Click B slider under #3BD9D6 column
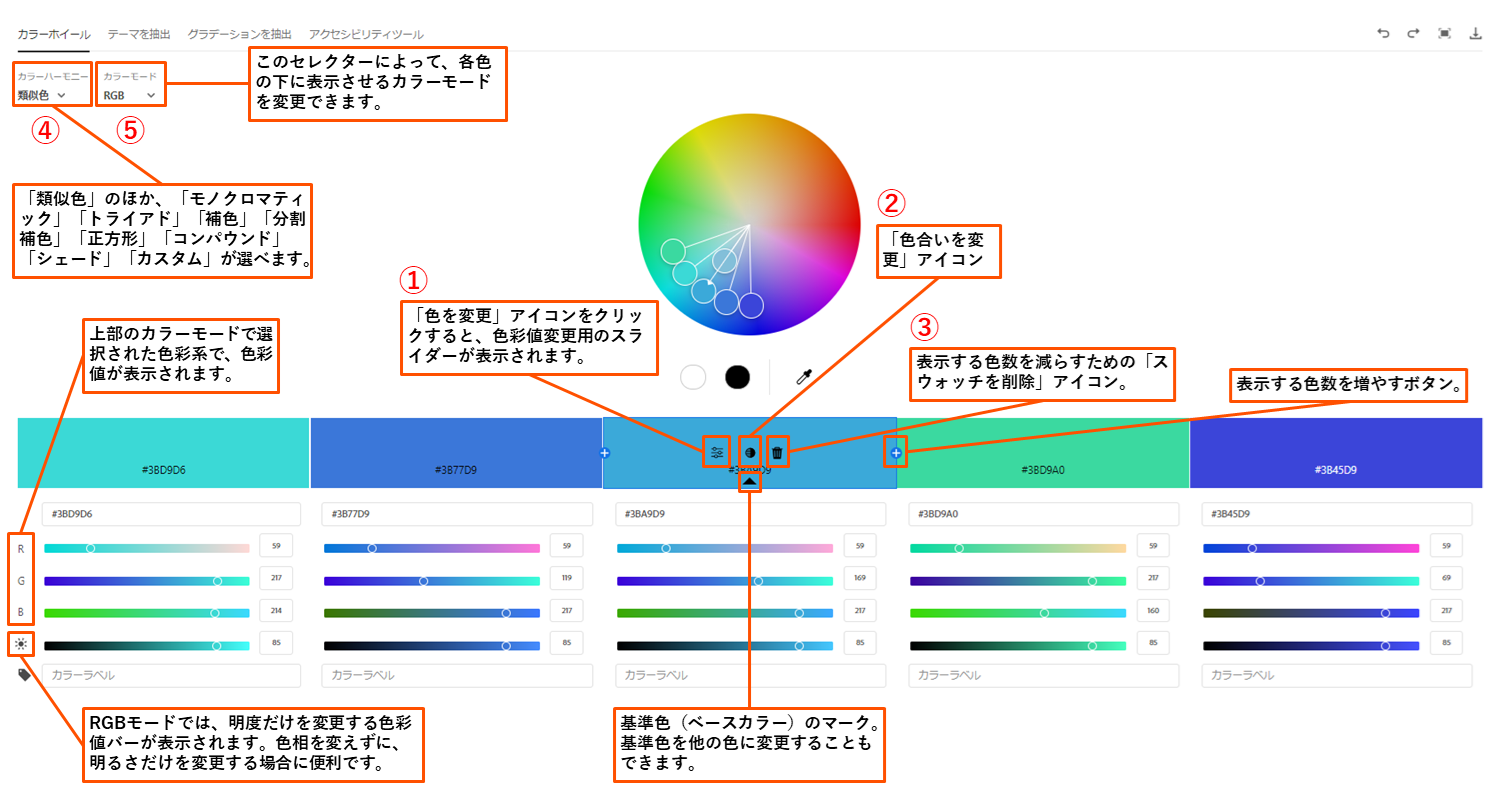The height and width of the screenshot is (785, 1500). click(147, 613)
